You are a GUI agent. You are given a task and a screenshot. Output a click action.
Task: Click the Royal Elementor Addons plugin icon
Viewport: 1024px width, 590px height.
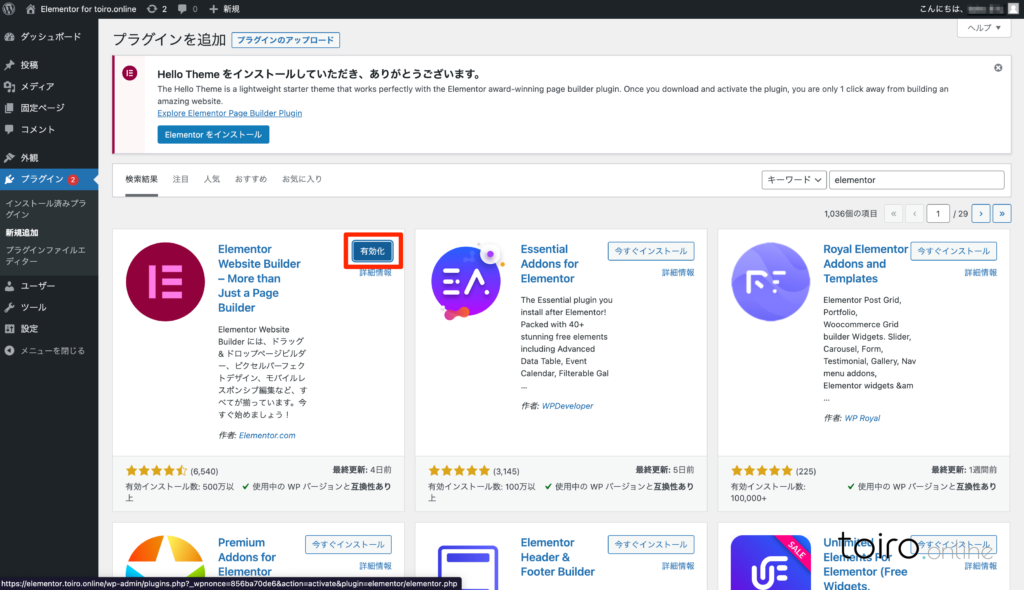pos(770,283)
